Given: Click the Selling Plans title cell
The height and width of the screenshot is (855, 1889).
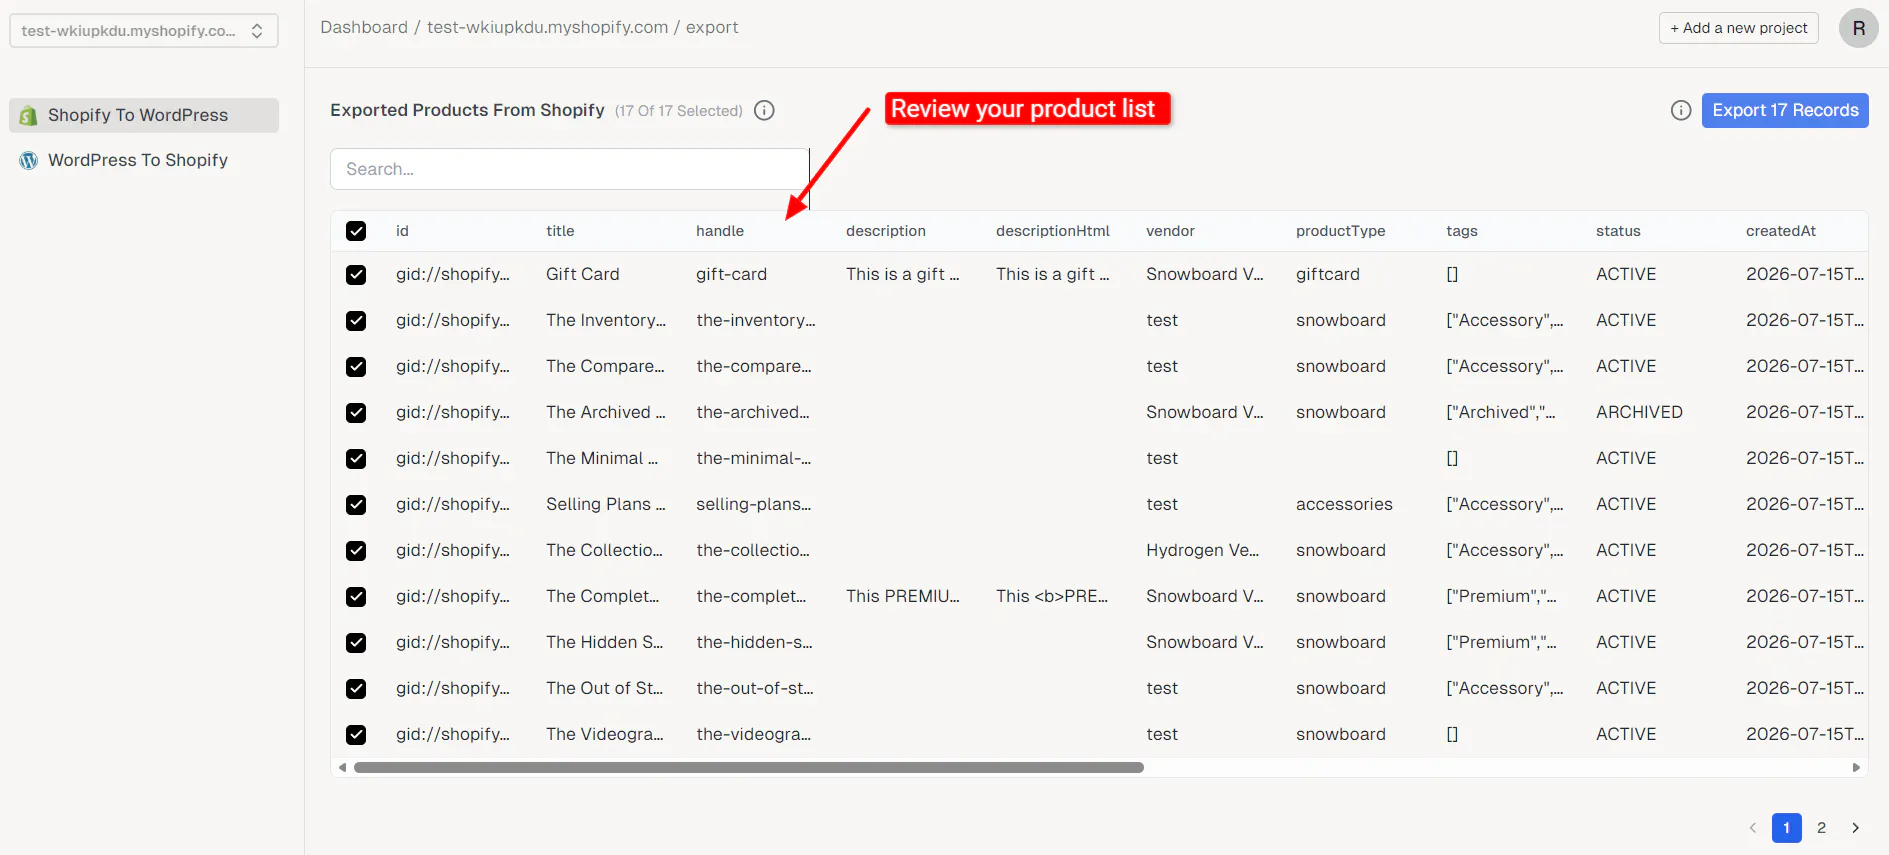Looking at the screenshot, I should [606, 504].
